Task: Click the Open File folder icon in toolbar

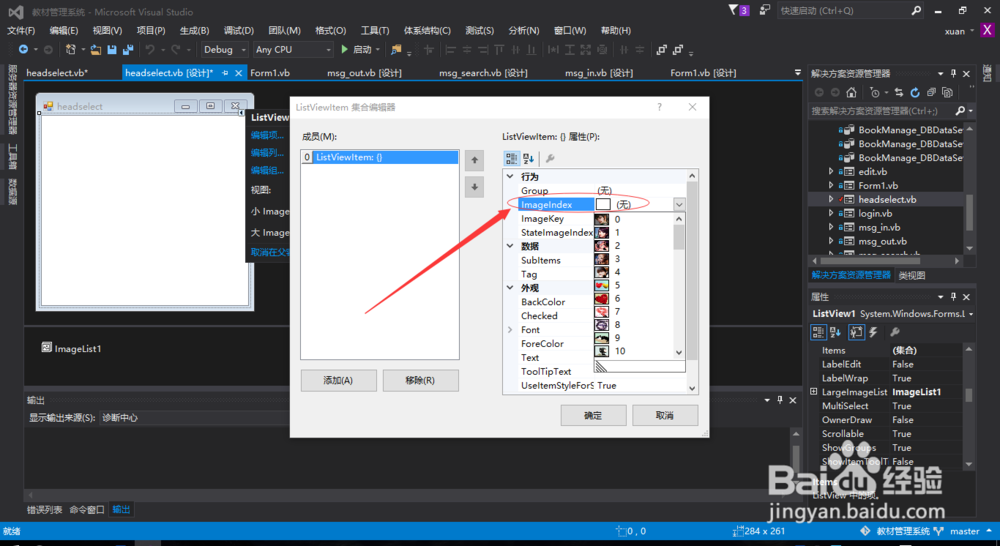Action: point(96,50)
